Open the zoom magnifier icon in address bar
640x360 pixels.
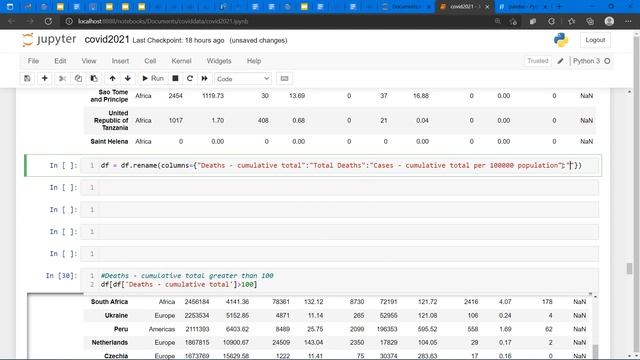coord(497,21)
